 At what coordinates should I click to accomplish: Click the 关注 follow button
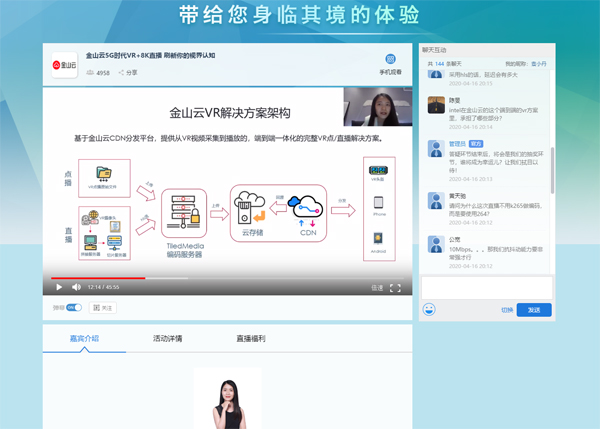point(102,308)
